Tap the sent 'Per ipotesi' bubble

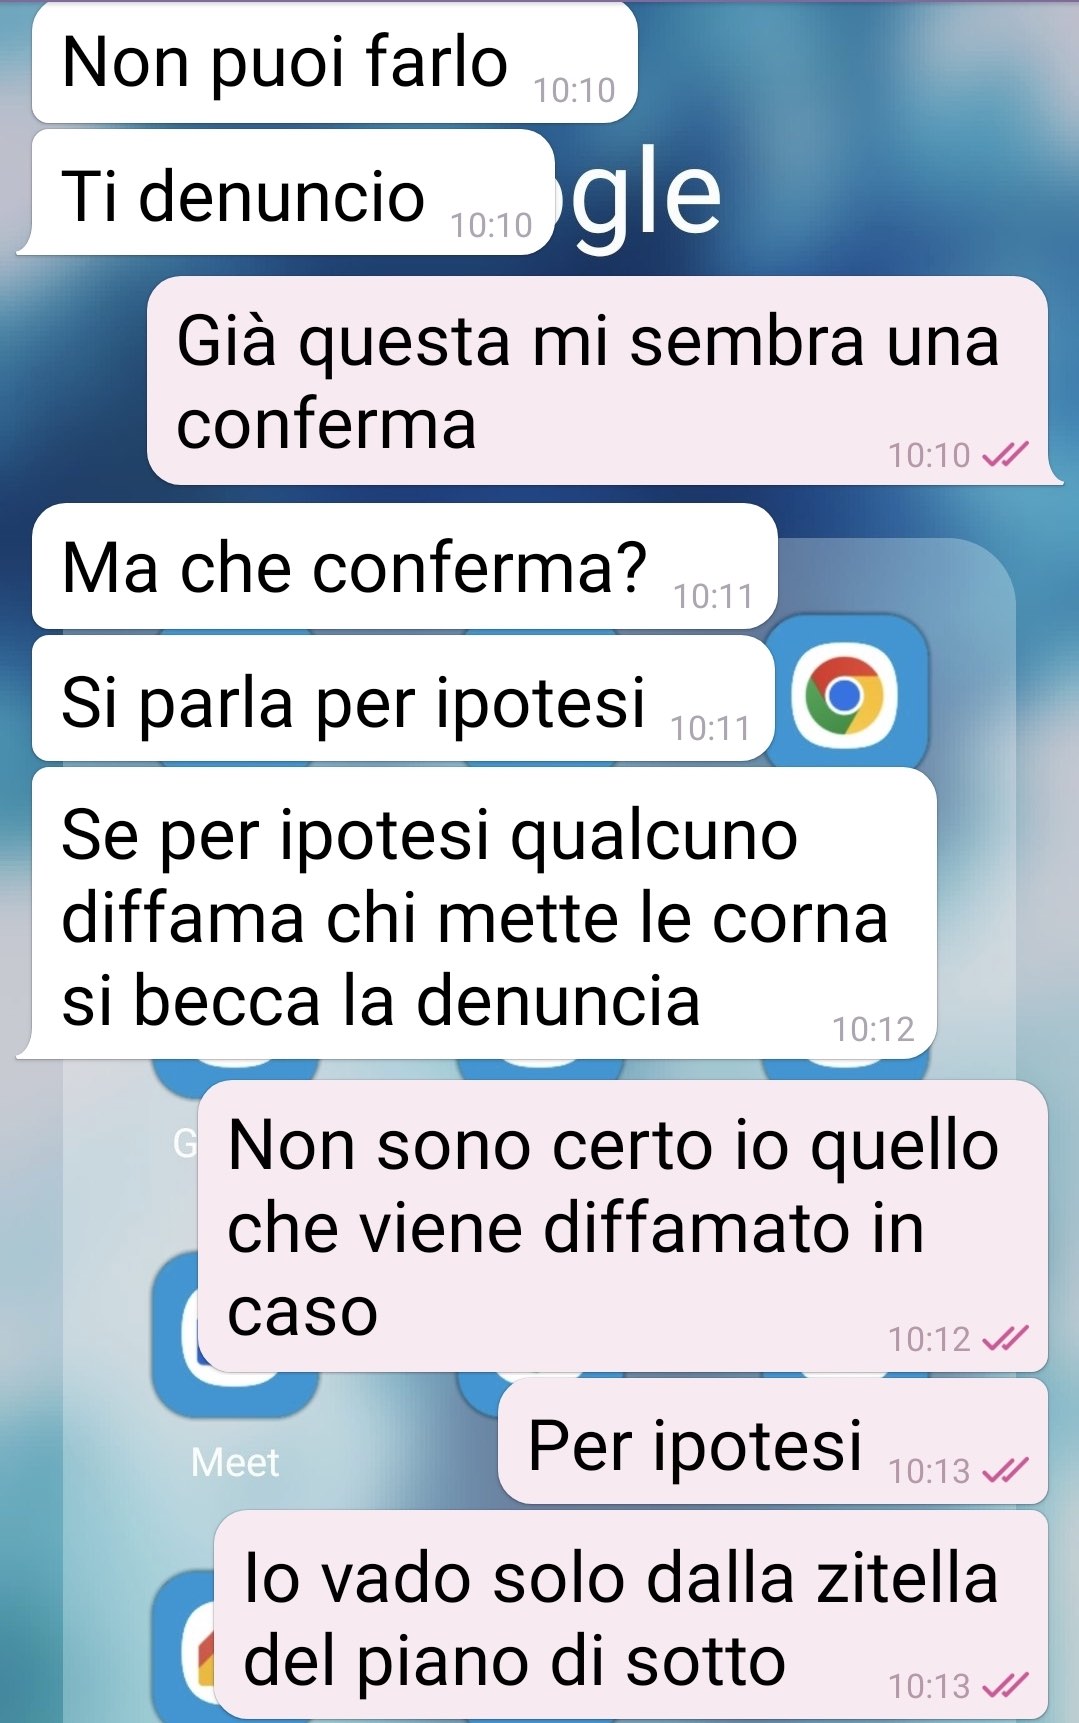(x=773, y=1441)
